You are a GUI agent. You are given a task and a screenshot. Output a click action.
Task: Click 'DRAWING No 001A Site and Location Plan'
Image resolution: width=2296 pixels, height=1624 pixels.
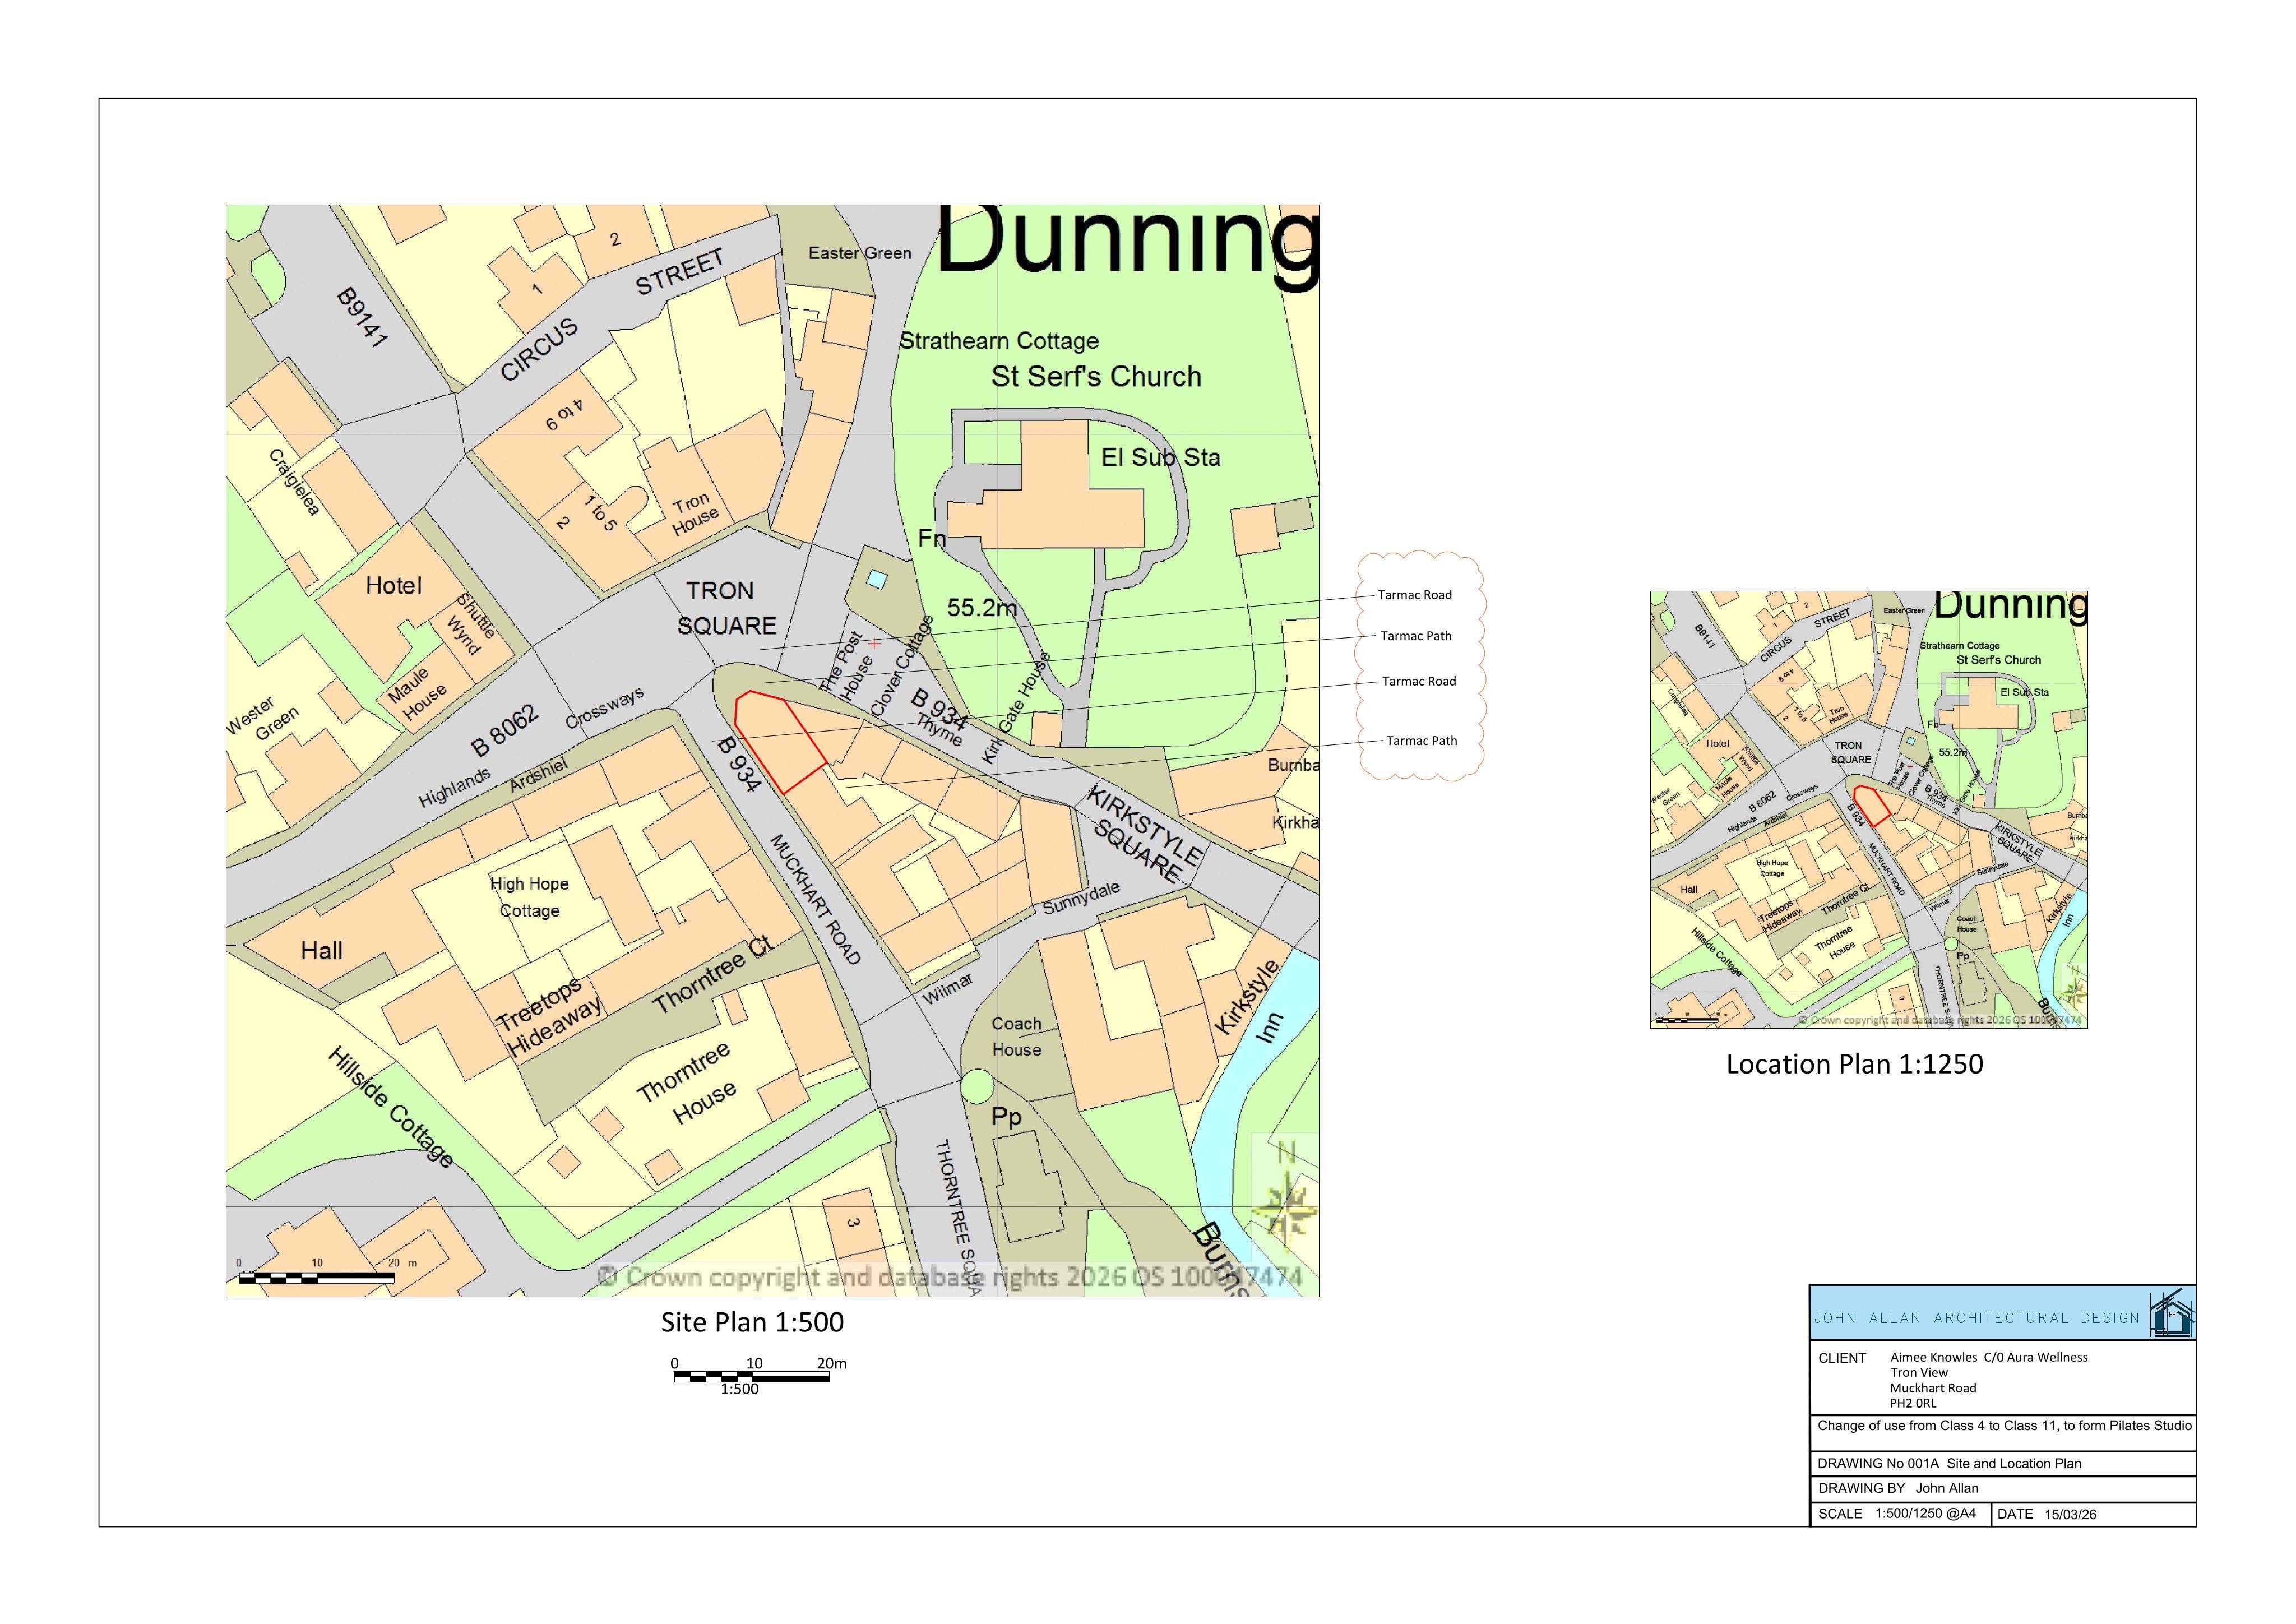(x=1949, y=1463)
